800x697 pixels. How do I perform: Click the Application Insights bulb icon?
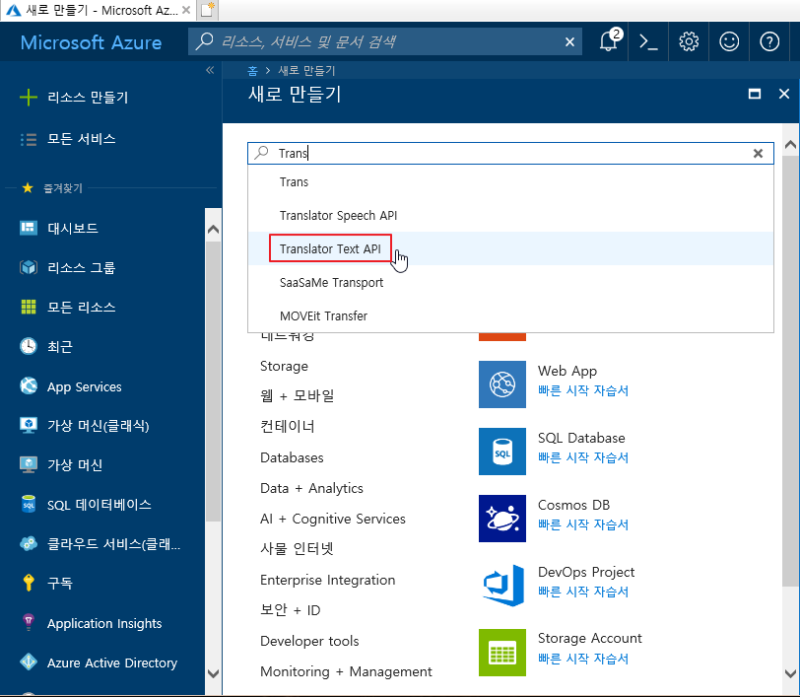pyautogui.click(x=29, y=622)
